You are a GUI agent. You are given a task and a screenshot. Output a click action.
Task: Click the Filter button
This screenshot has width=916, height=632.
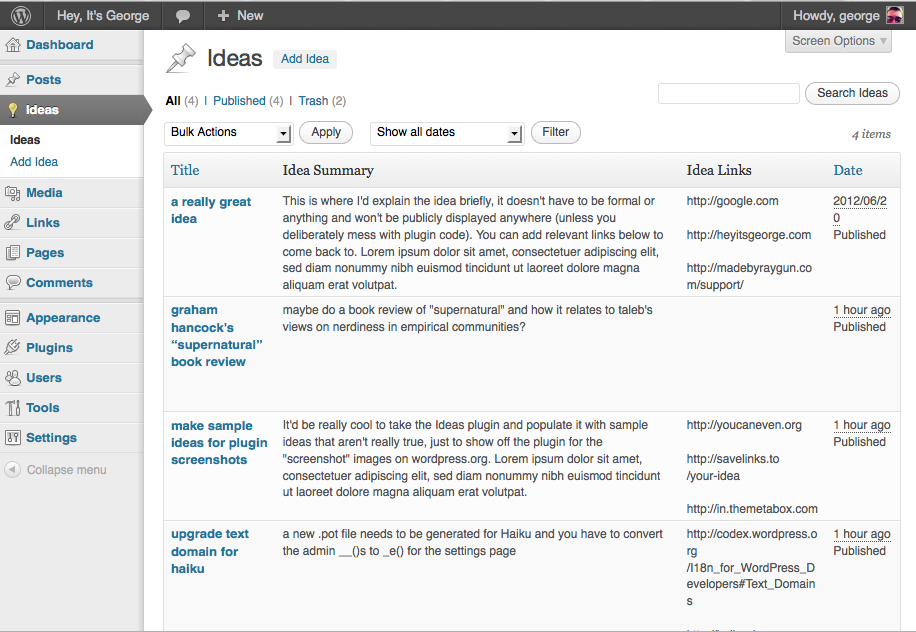pos(556,132)
